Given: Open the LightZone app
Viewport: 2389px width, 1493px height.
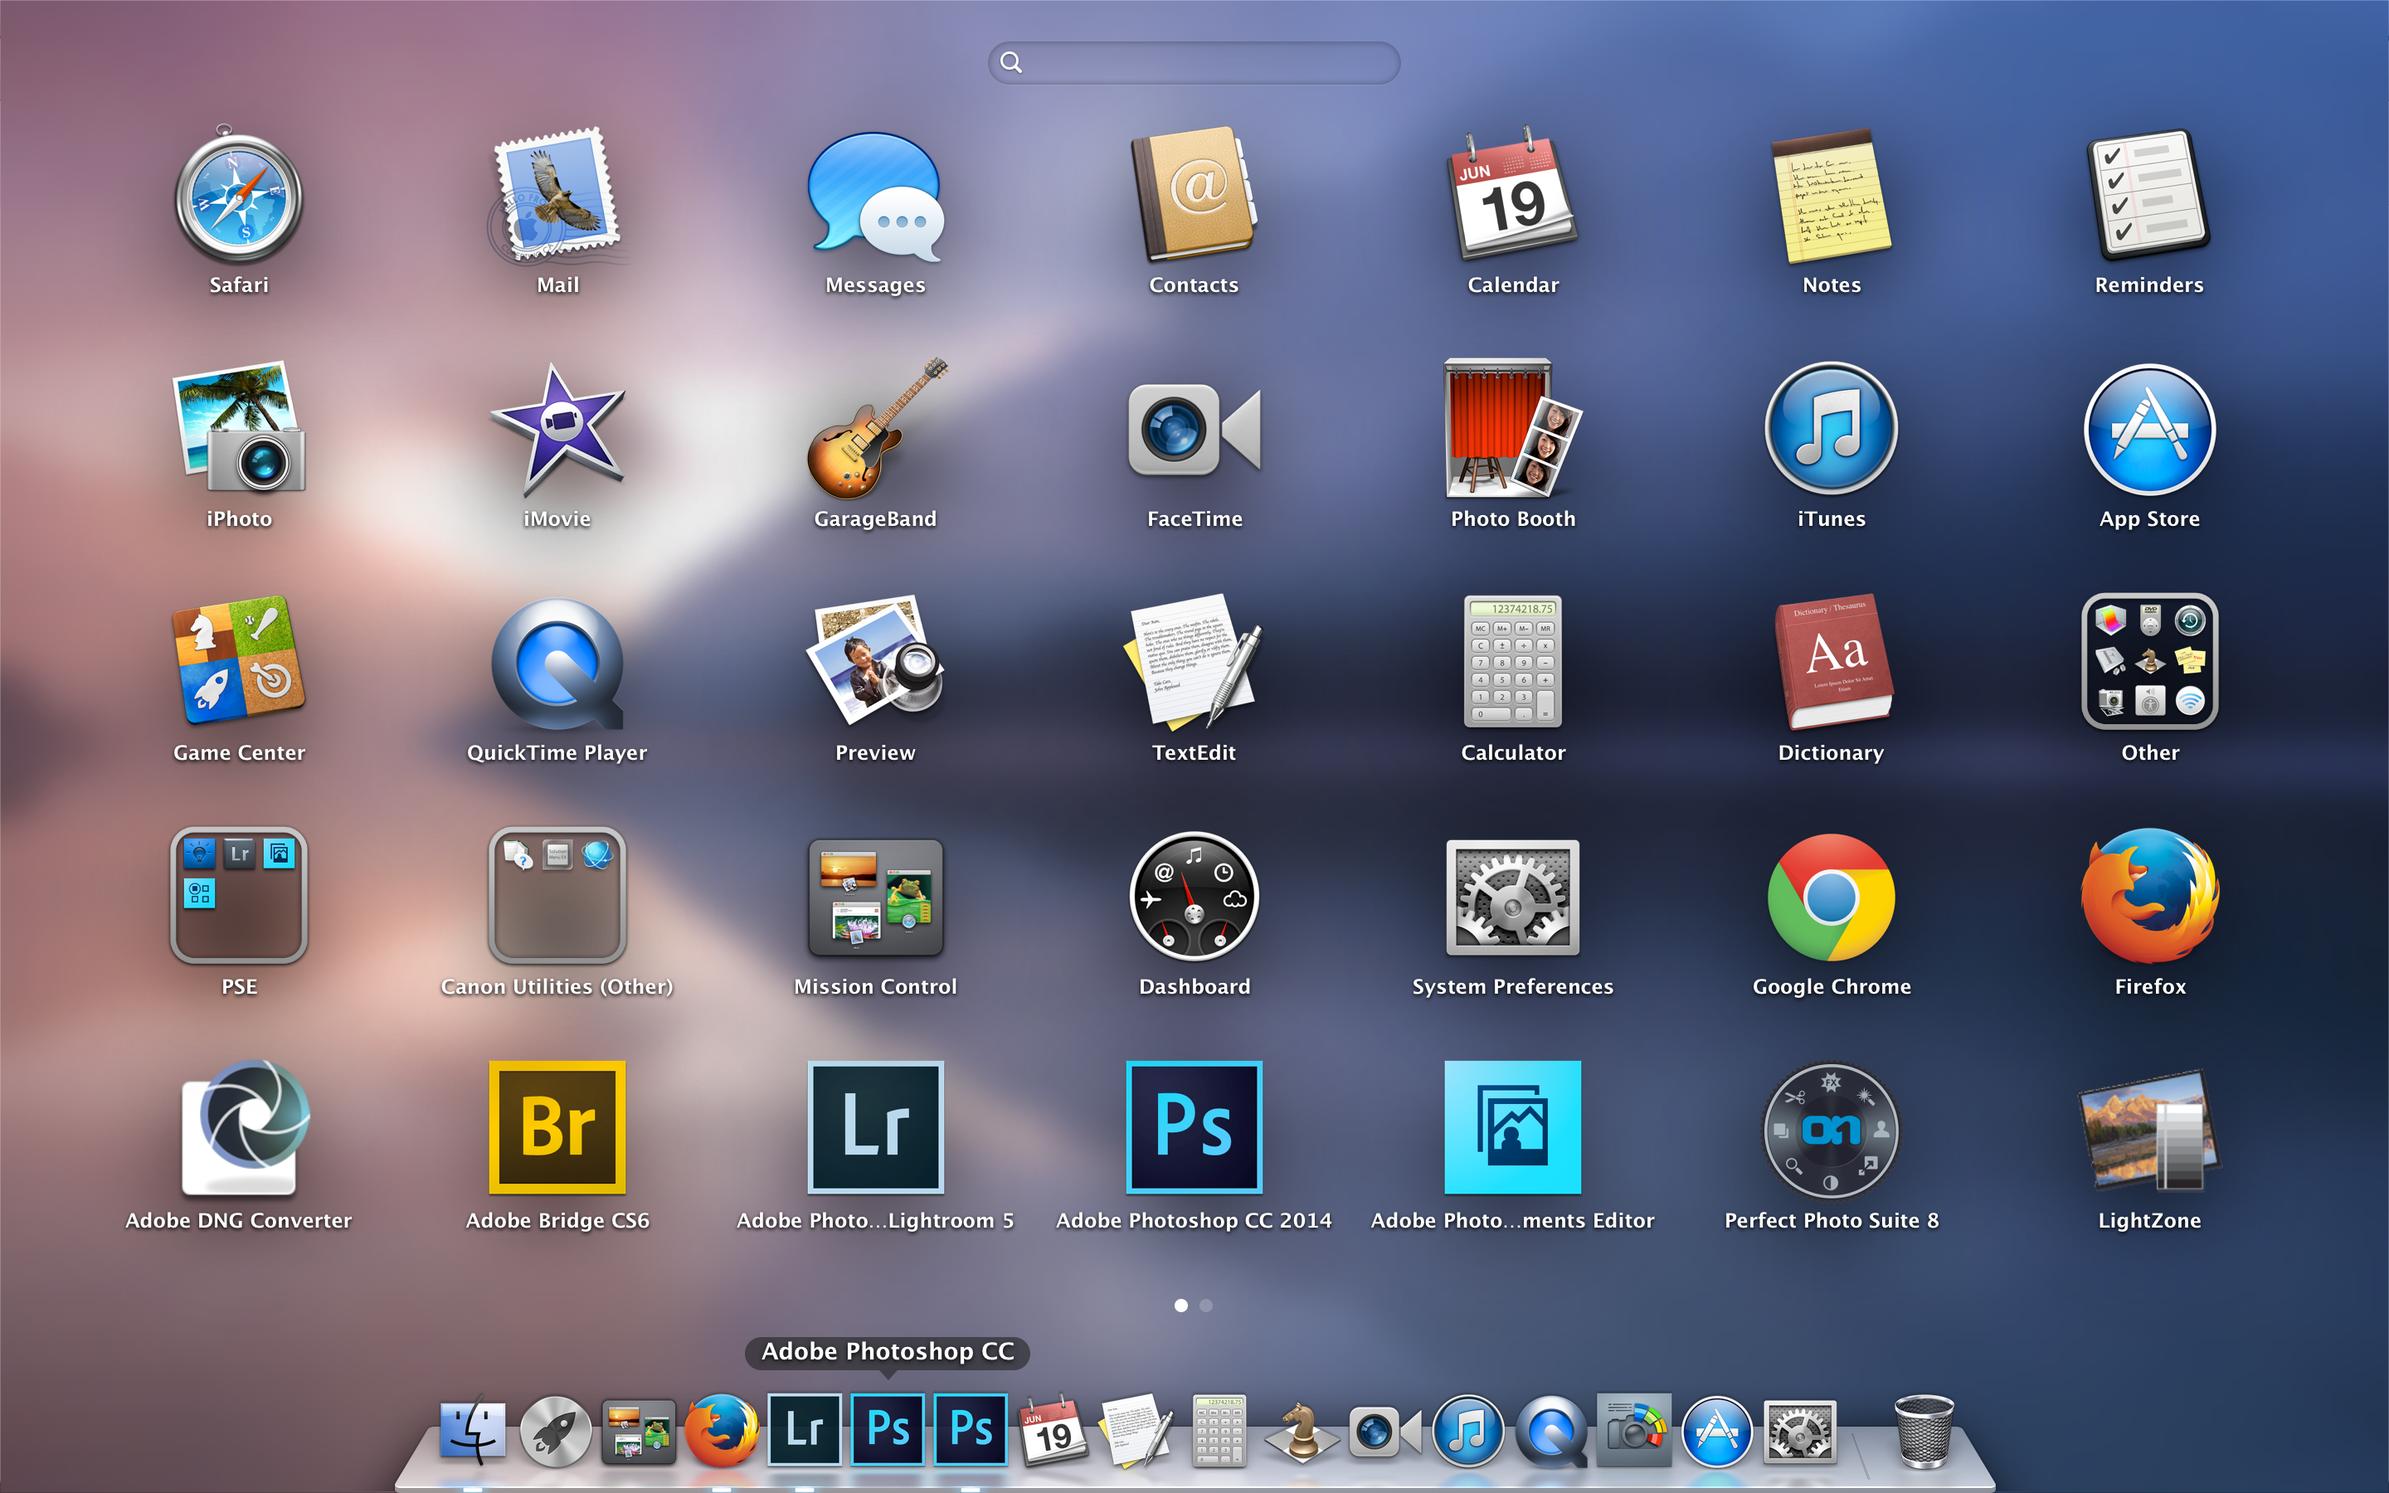Looking at the screenshot, I should pyautogui.click(x=2149, y=1130).
